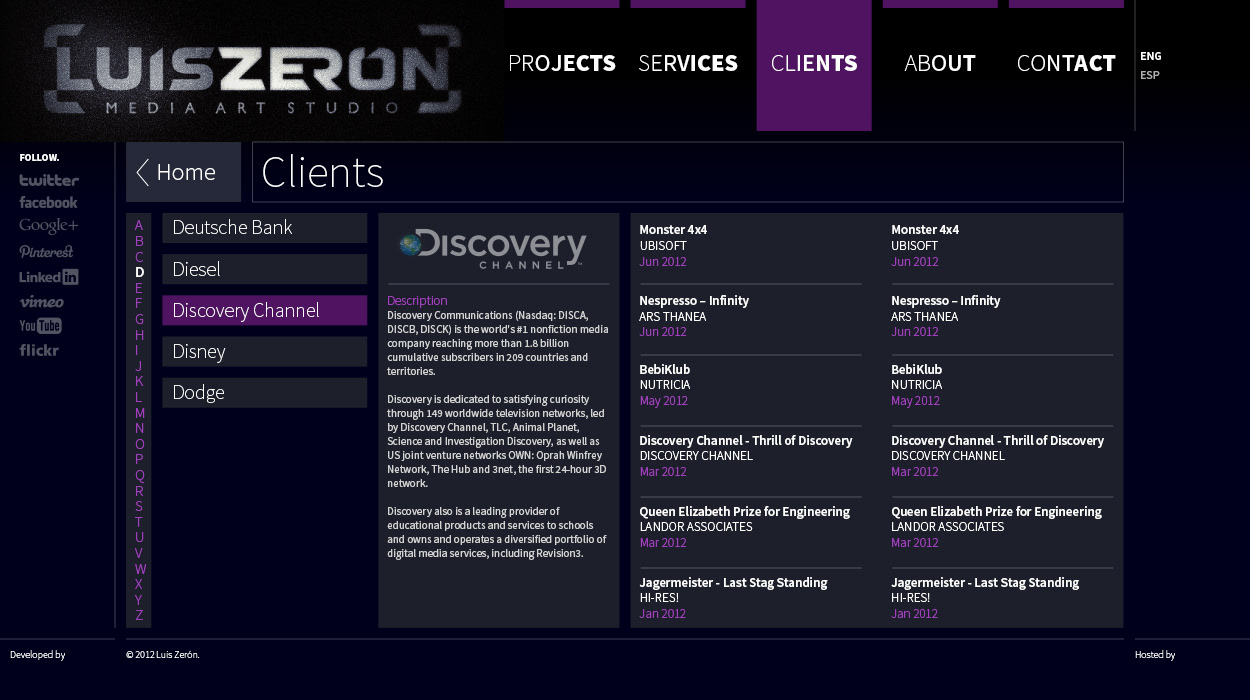Open Jagermeister Last Stag Standing, right column
This screenshot has height=700, width=1250.
[985, 583]
